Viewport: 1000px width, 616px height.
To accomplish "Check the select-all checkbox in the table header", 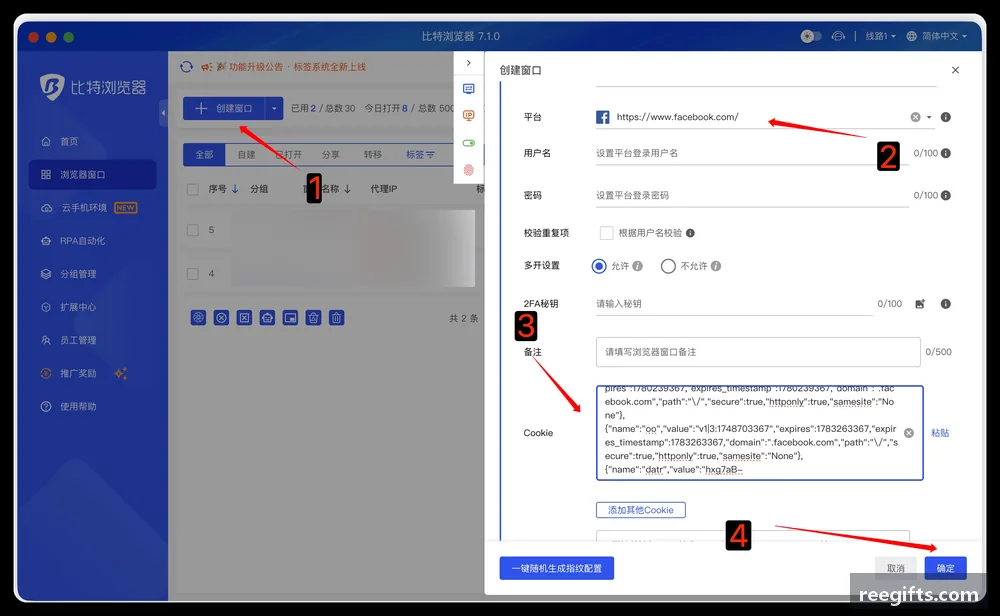I will (193, 189).
